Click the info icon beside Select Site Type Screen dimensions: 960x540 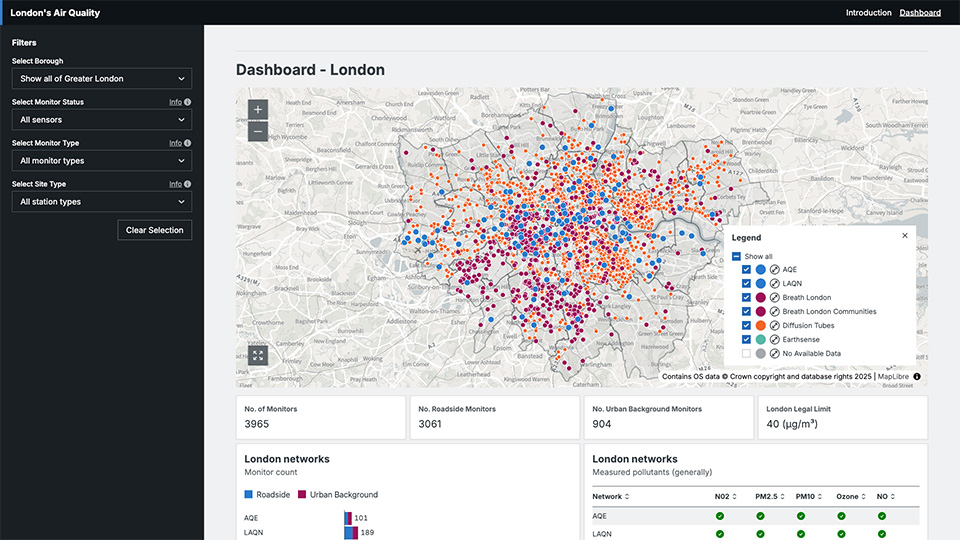187,184
